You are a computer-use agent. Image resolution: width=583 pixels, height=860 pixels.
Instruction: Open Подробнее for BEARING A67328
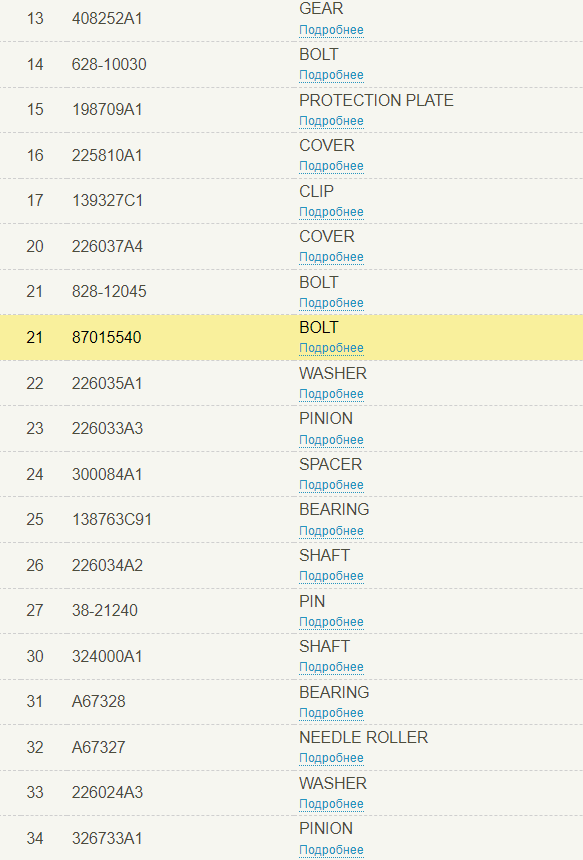[331, 714]
